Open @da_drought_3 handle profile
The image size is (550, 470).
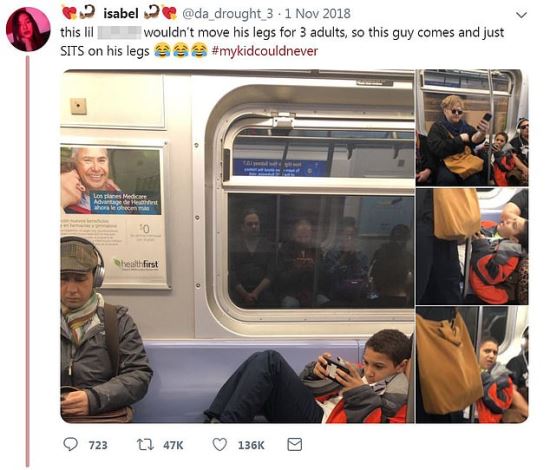pyautogui.click(x=227, y=14)
